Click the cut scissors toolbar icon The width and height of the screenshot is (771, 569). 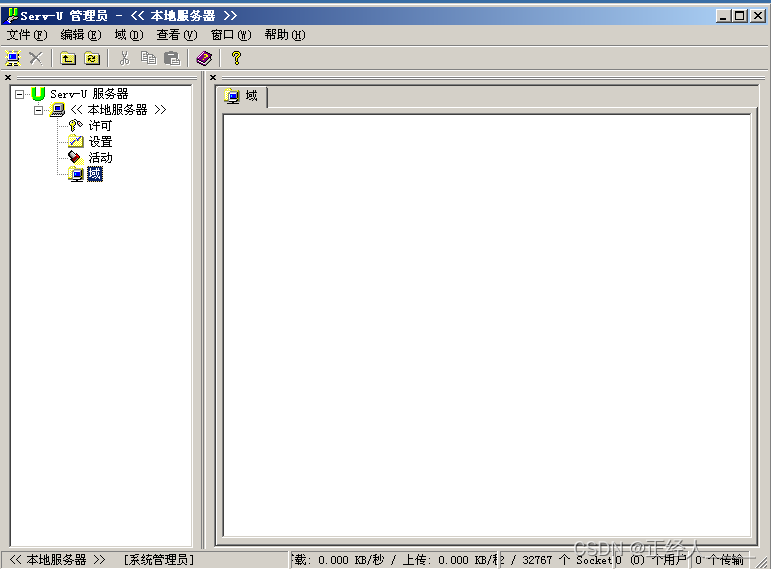coord(124,58)
